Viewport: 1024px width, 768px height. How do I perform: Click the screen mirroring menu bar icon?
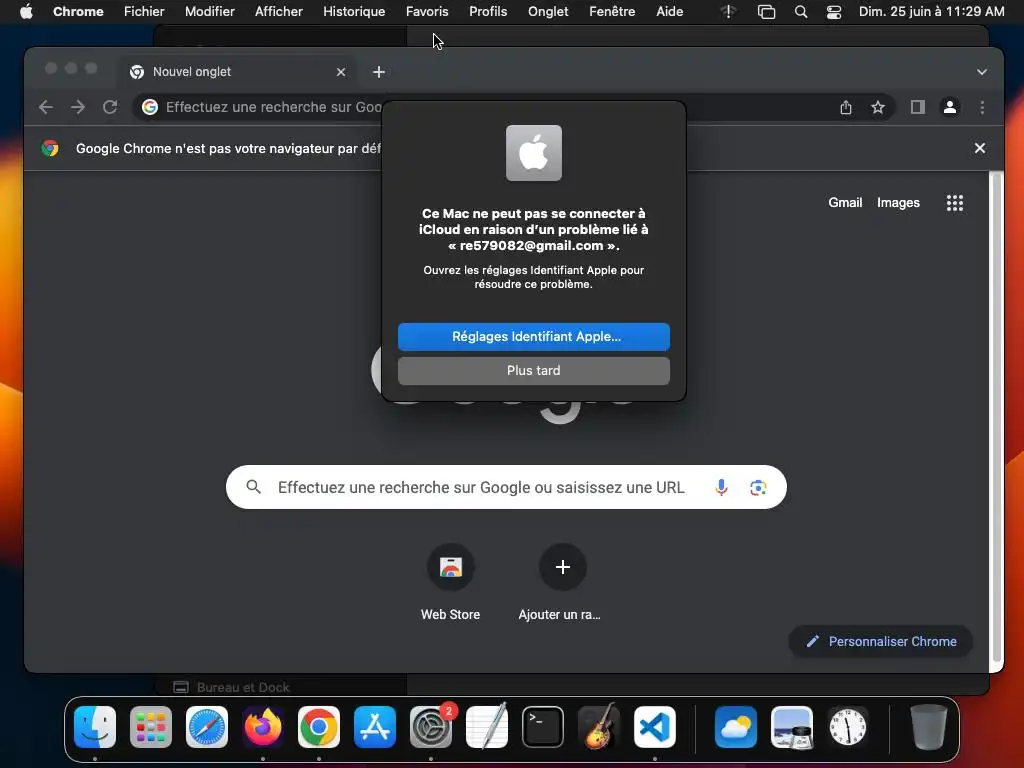[766, 12]
